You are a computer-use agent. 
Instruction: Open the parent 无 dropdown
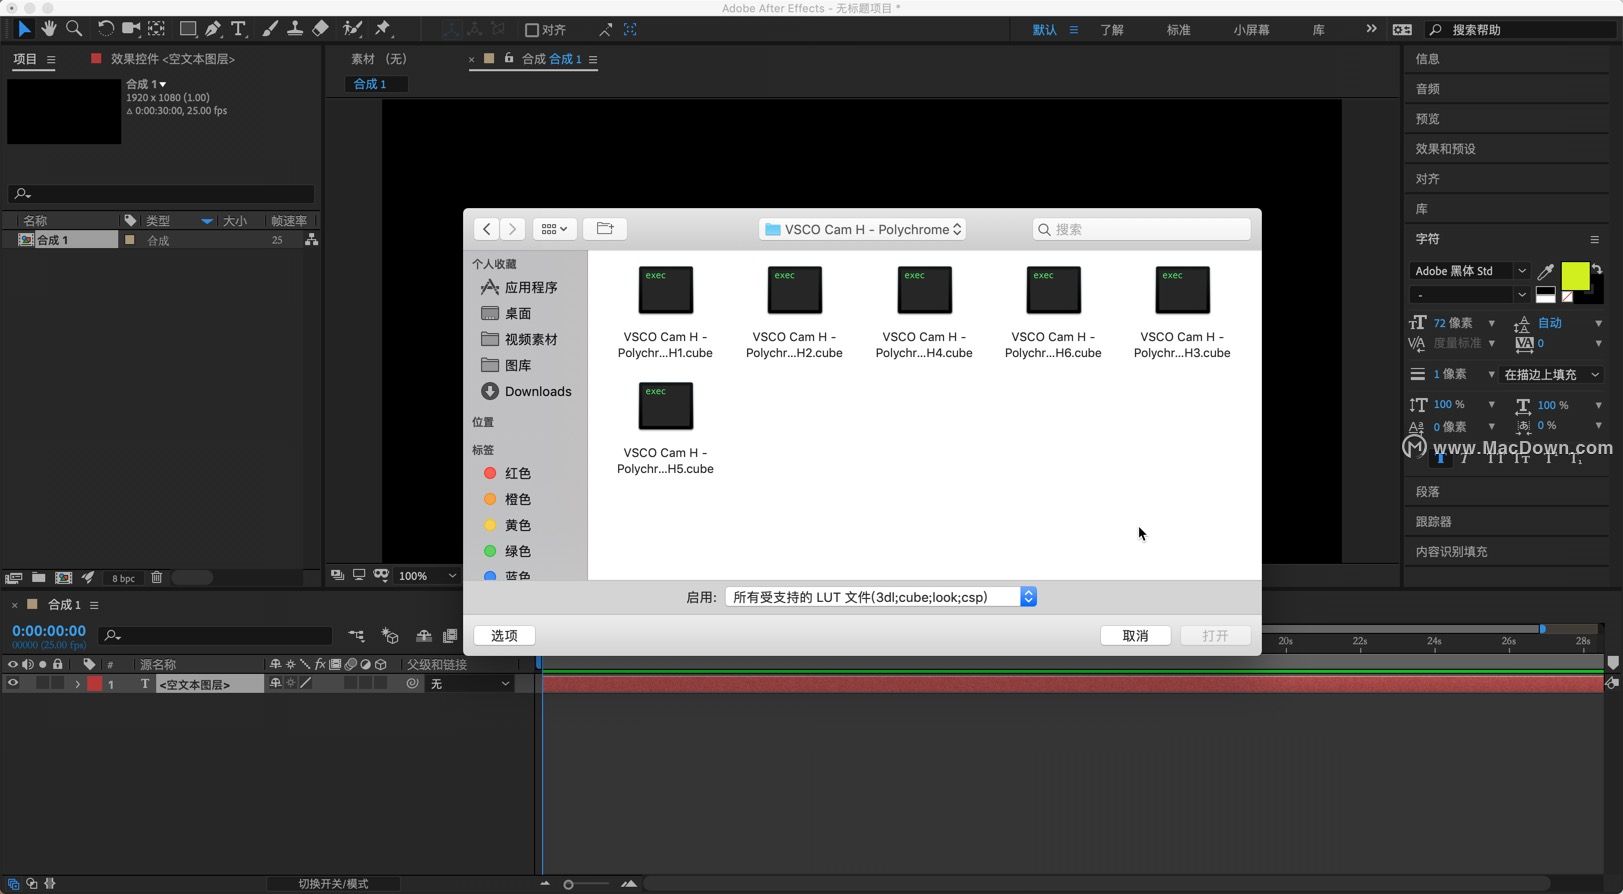point(470,684)
